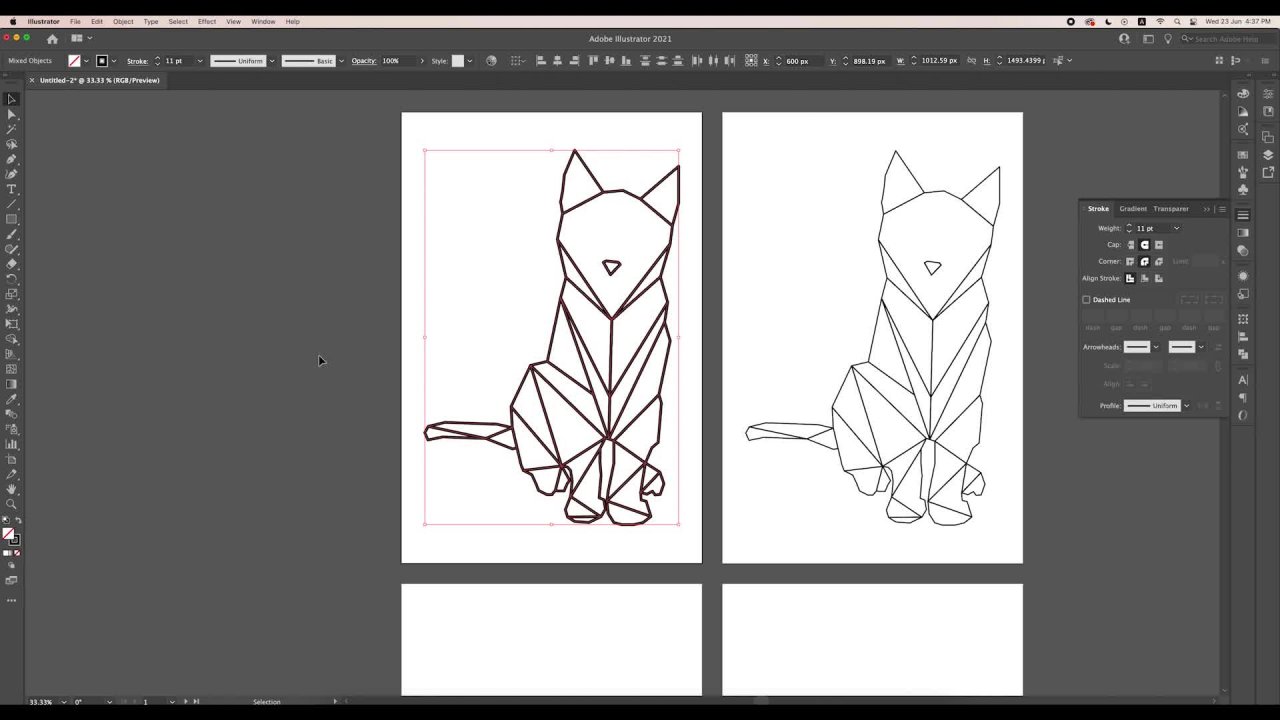Set stroke cap to round cap
The height and width of the screenshot is (720, 1280).
pyautogui.click(x=1145, y=245)
